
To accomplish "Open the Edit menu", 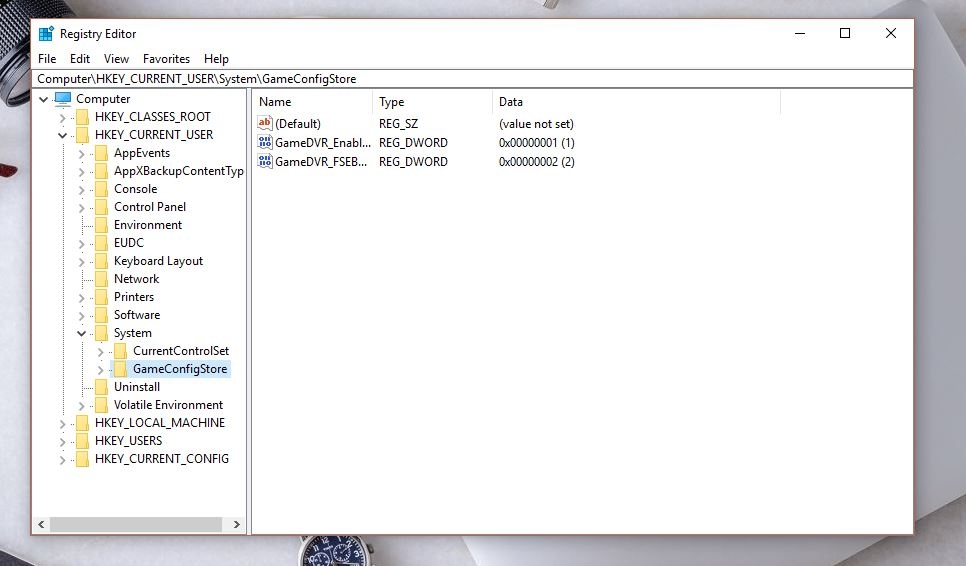I will tap(79, 59).
